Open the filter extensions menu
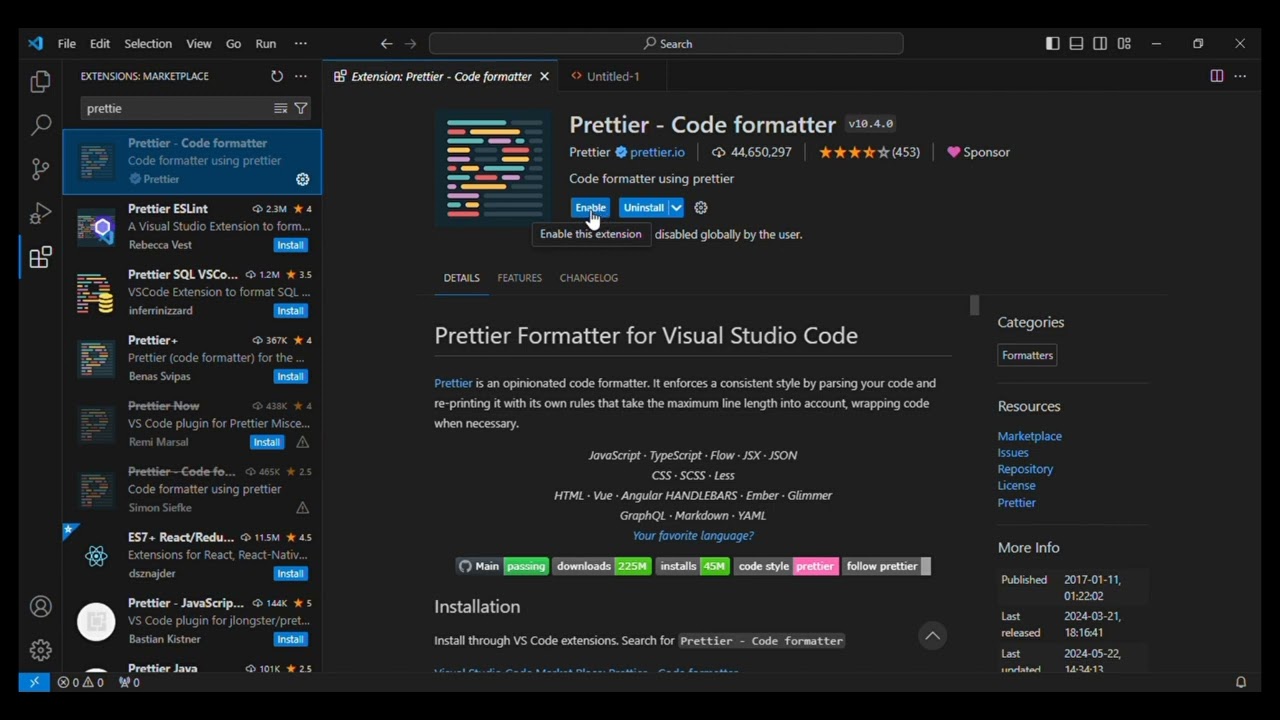This screenshot has width=1280, height=720. [x=301, y=108]
